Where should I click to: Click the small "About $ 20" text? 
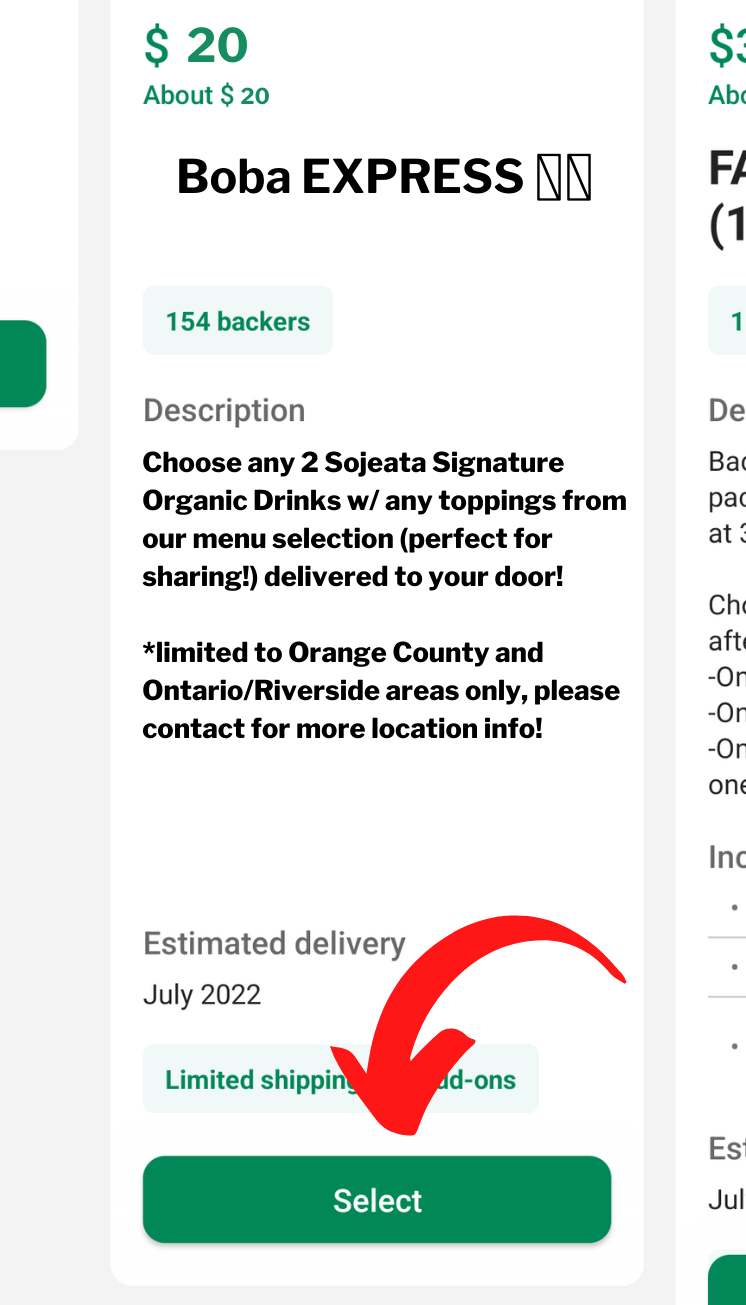(x=206, y=96)
